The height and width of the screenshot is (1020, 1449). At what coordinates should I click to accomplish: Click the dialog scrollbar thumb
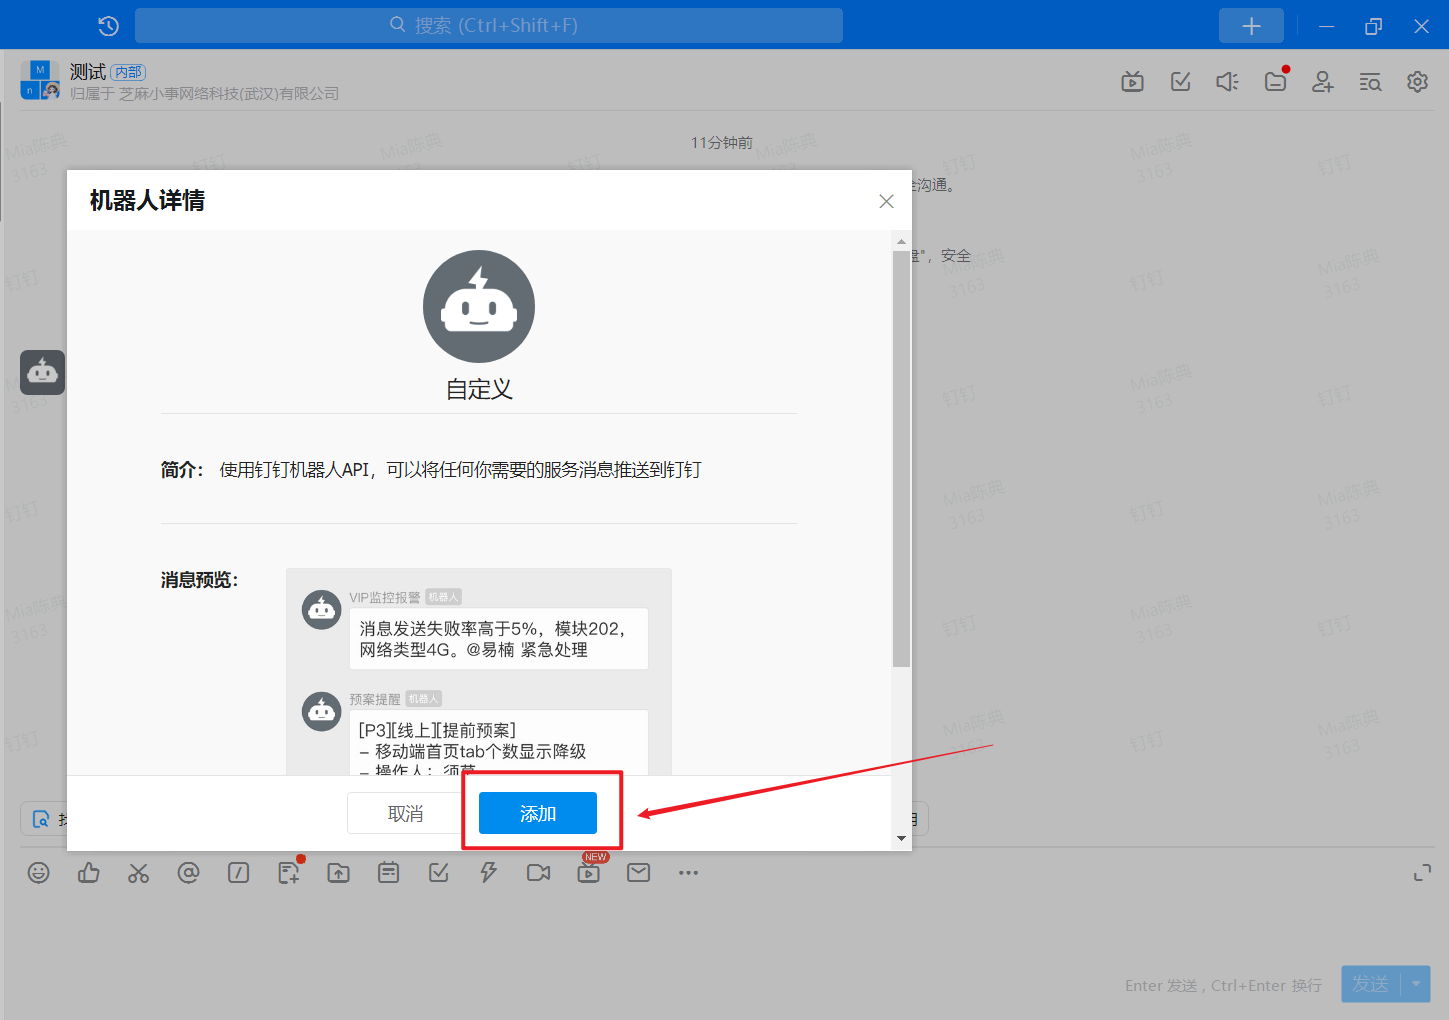click(902, 458)
